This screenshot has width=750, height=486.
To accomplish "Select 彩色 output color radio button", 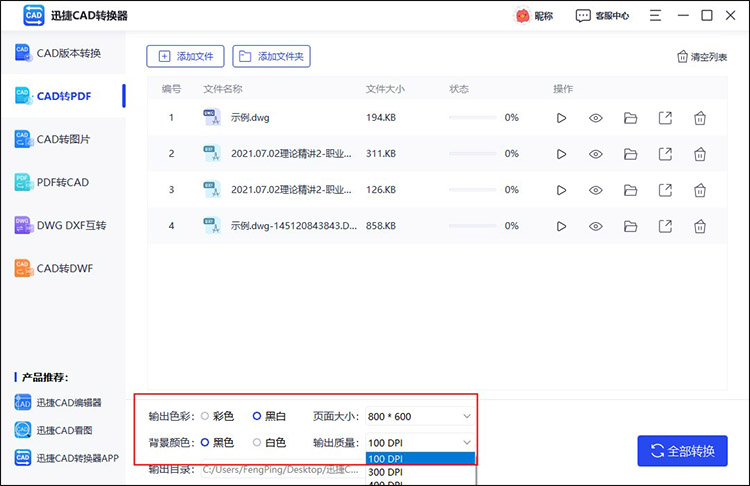I will pos(205,416).
